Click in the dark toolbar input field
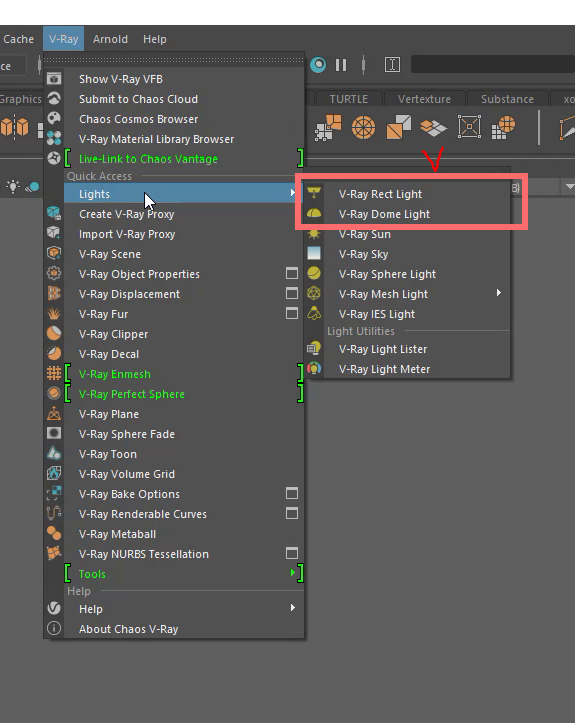This screenshot has width=575, height=723. pyautogui.click(x=492, y=65)
